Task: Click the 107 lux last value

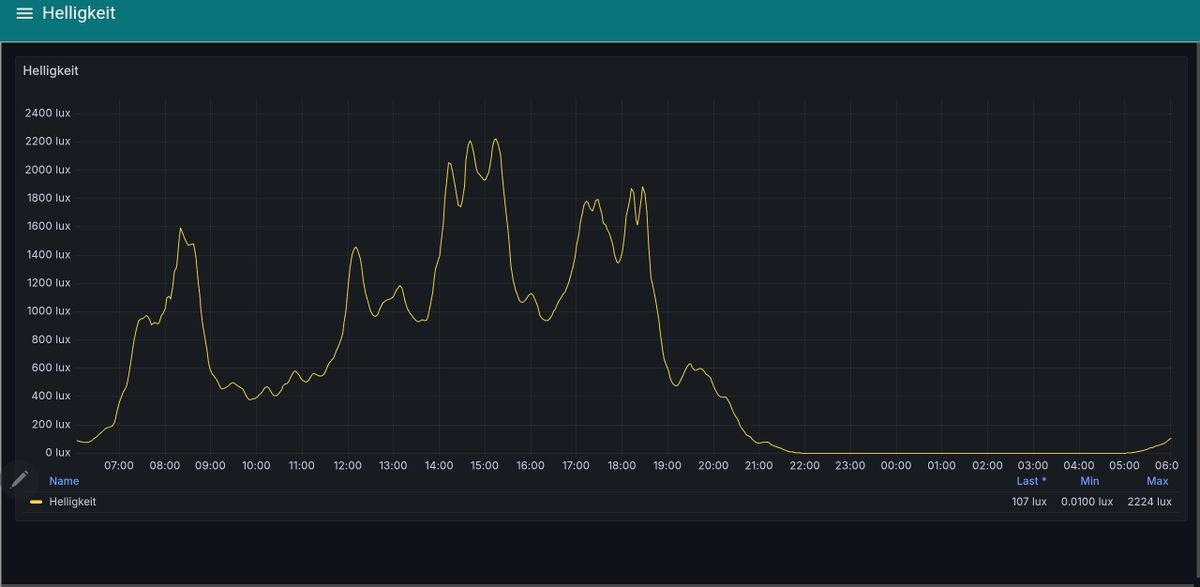Action: pos(1029,502)
